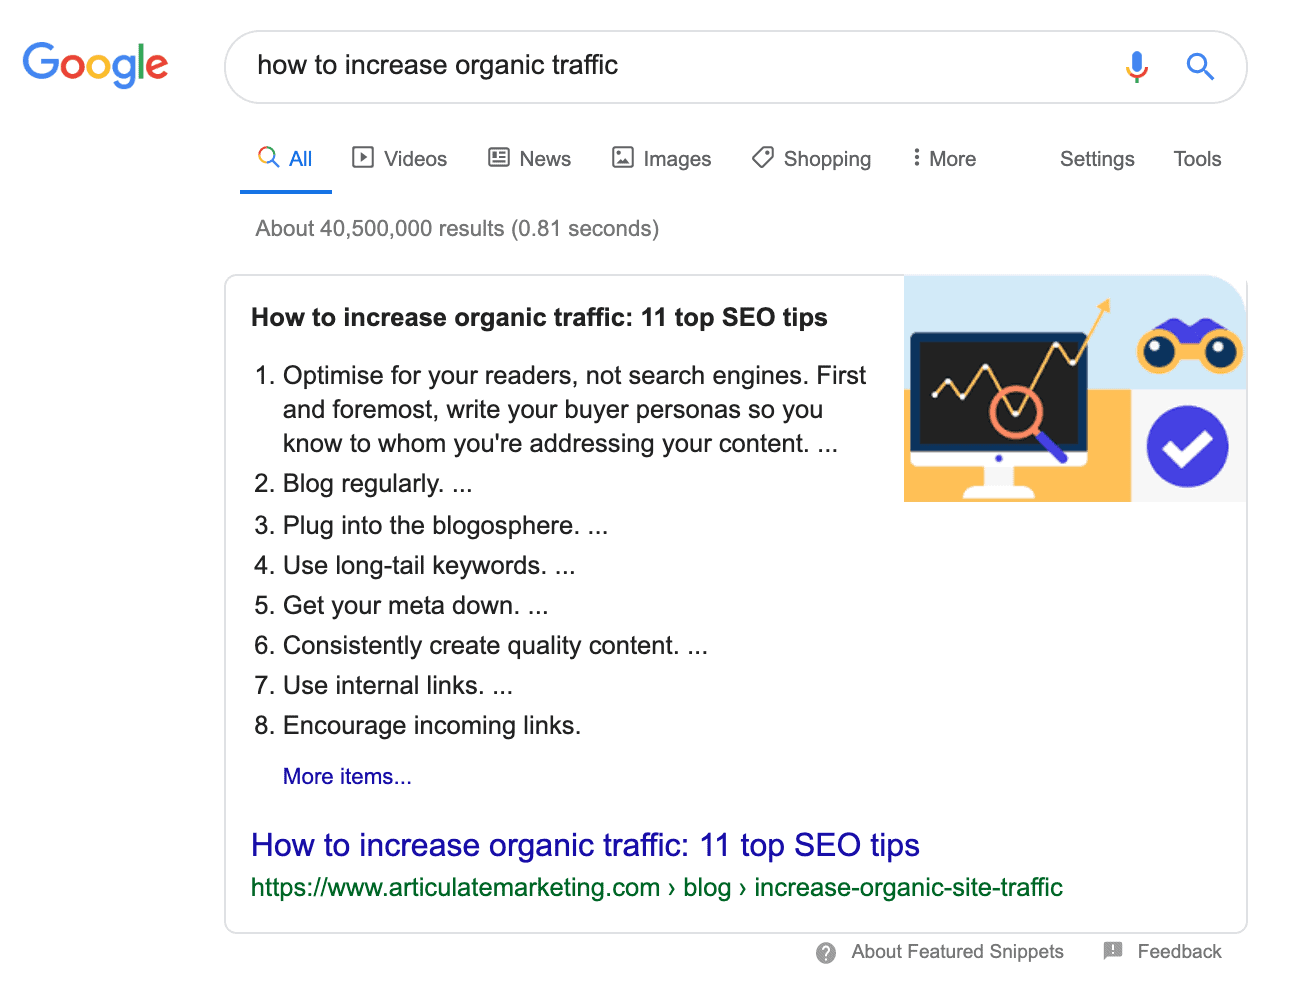Click the Google logo
Image resolution: width=1300 pixels, height=1002 pixels.
click(95, 65)
